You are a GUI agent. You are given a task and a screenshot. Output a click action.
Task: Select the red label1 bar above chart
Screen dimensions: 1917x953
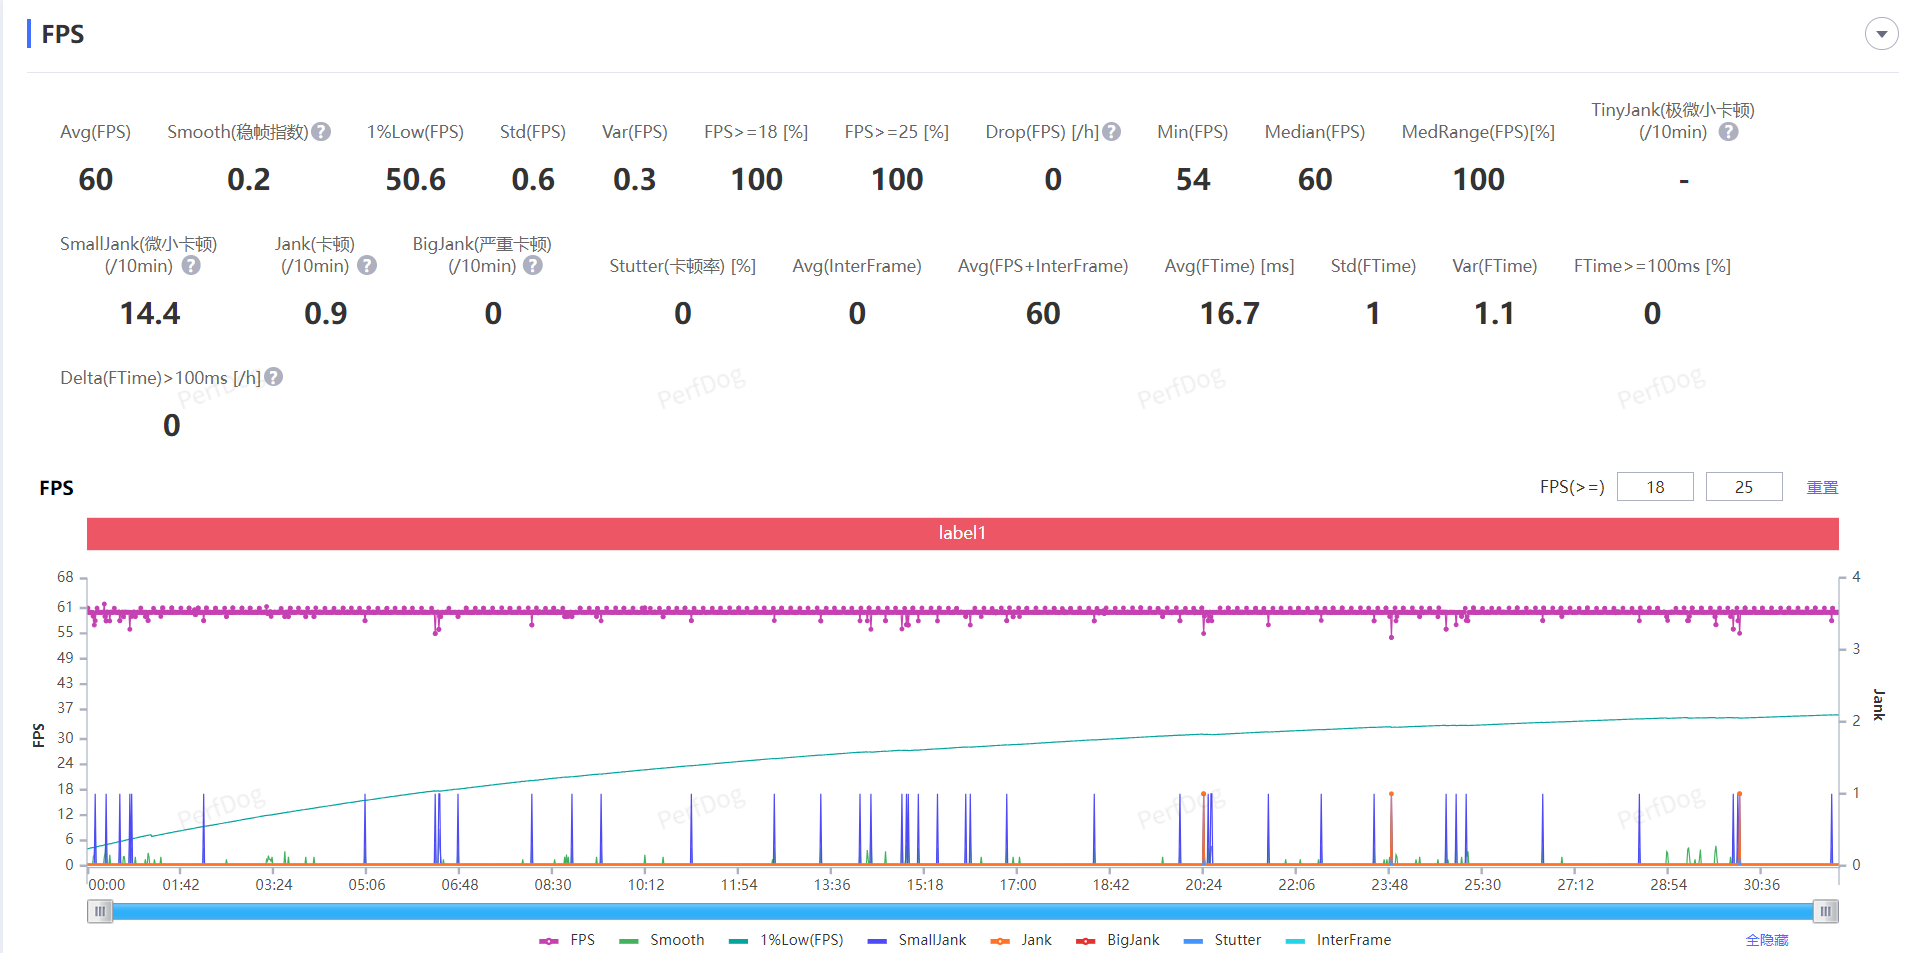click(962, 533)
